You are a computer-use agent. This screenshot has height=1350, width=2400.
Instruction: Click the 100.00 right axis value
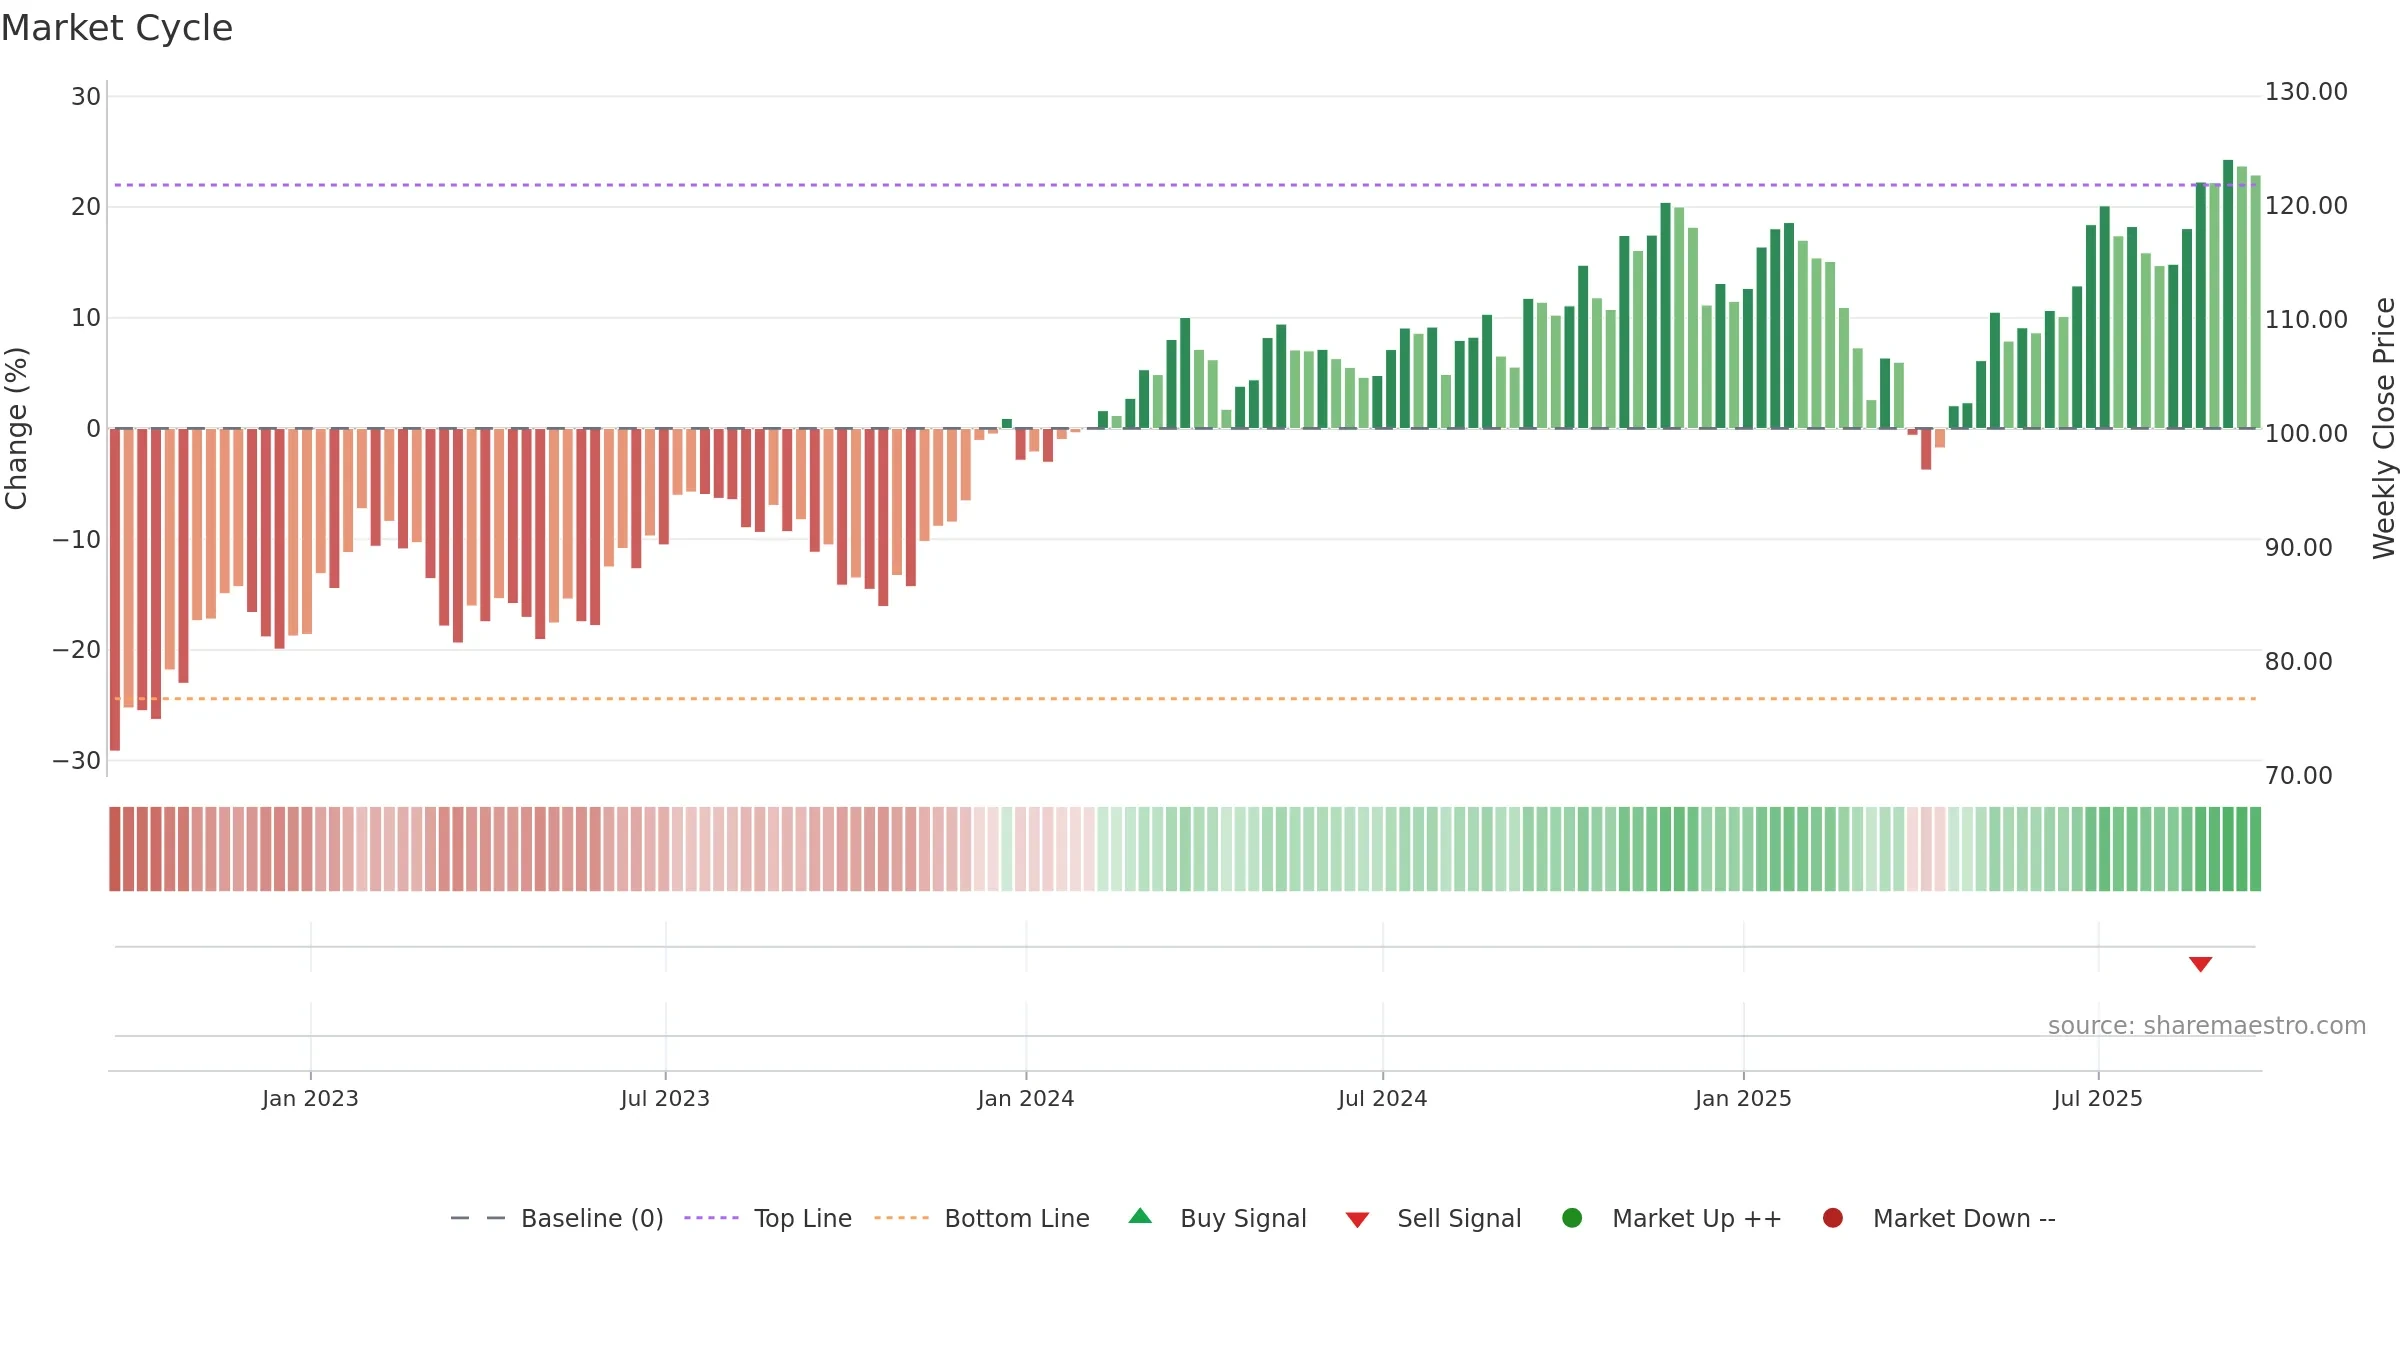pyautogui.click(x=2306, y=434)
